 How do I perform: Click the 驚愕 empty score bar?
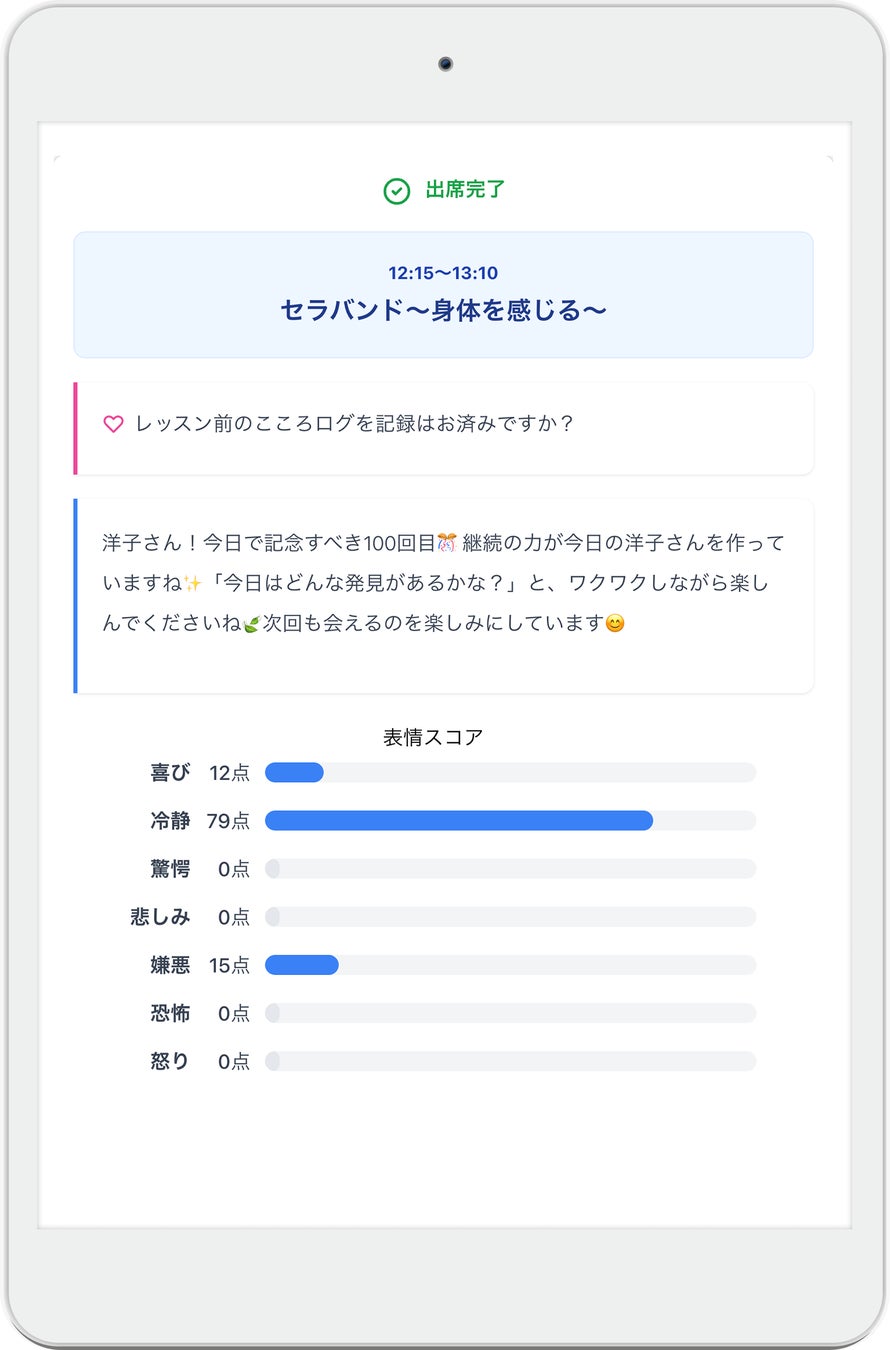tap(510, 868)
